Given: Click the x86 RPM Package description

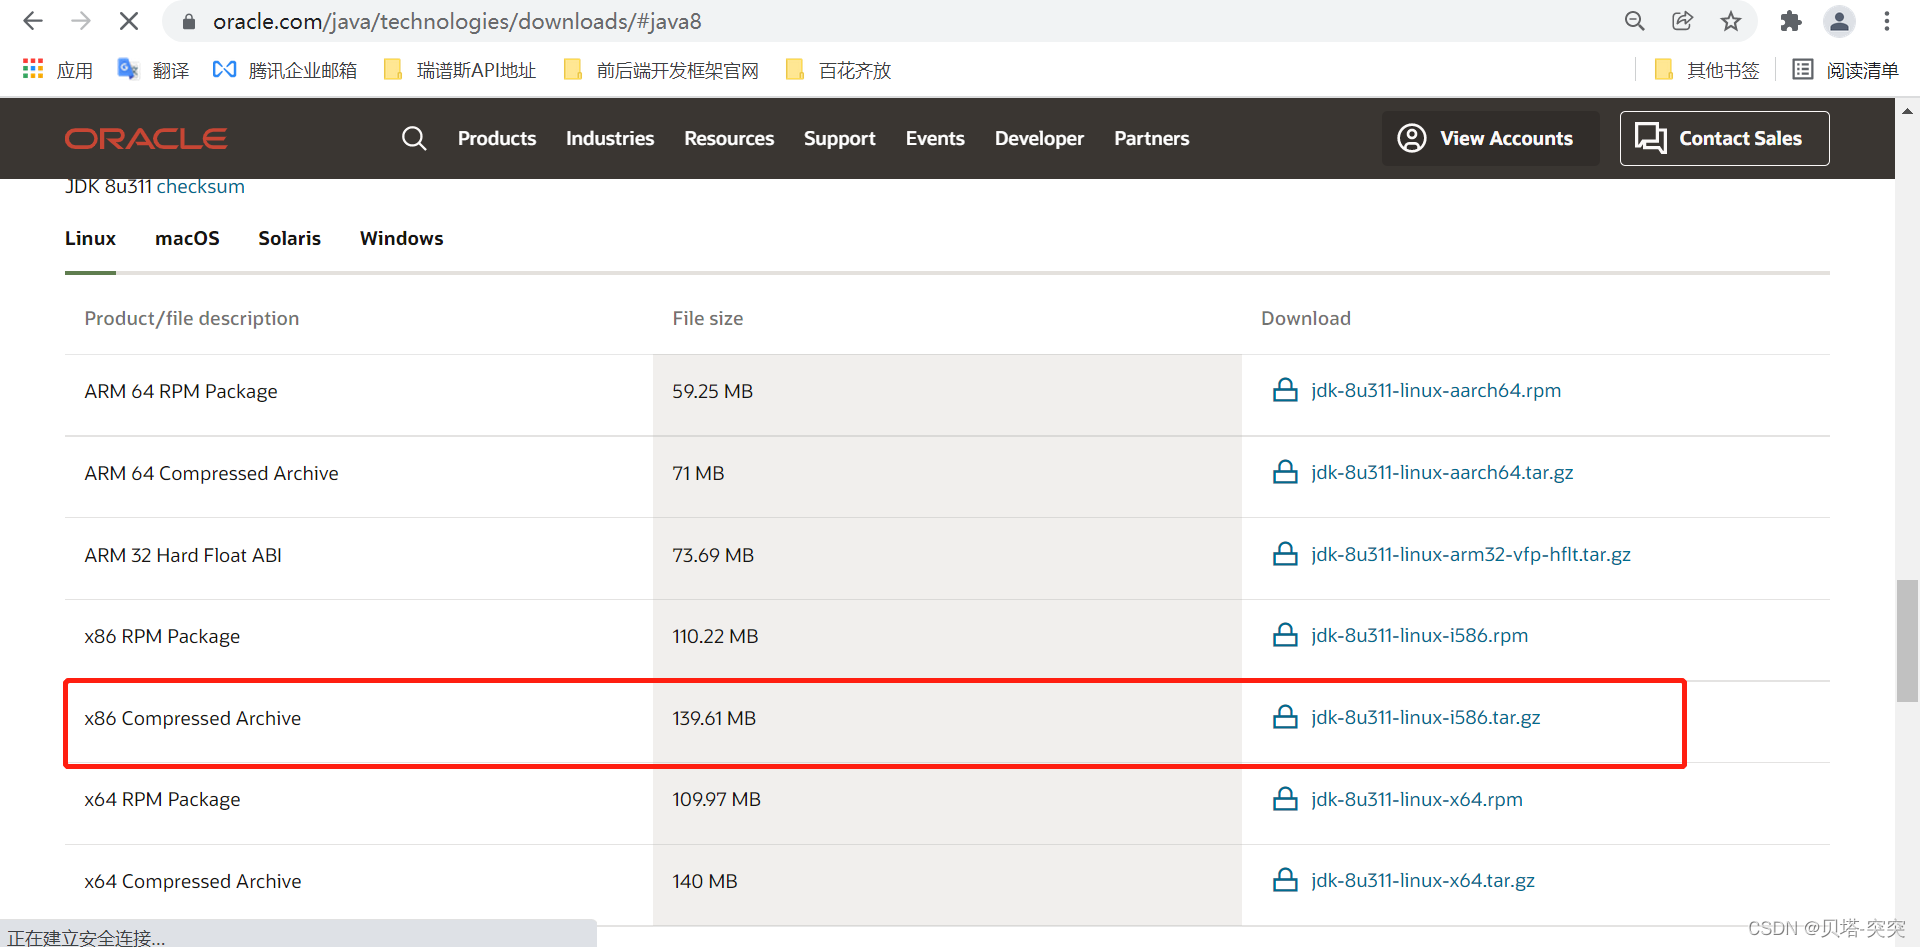Looking at the screenshot, I should [162, 636].
